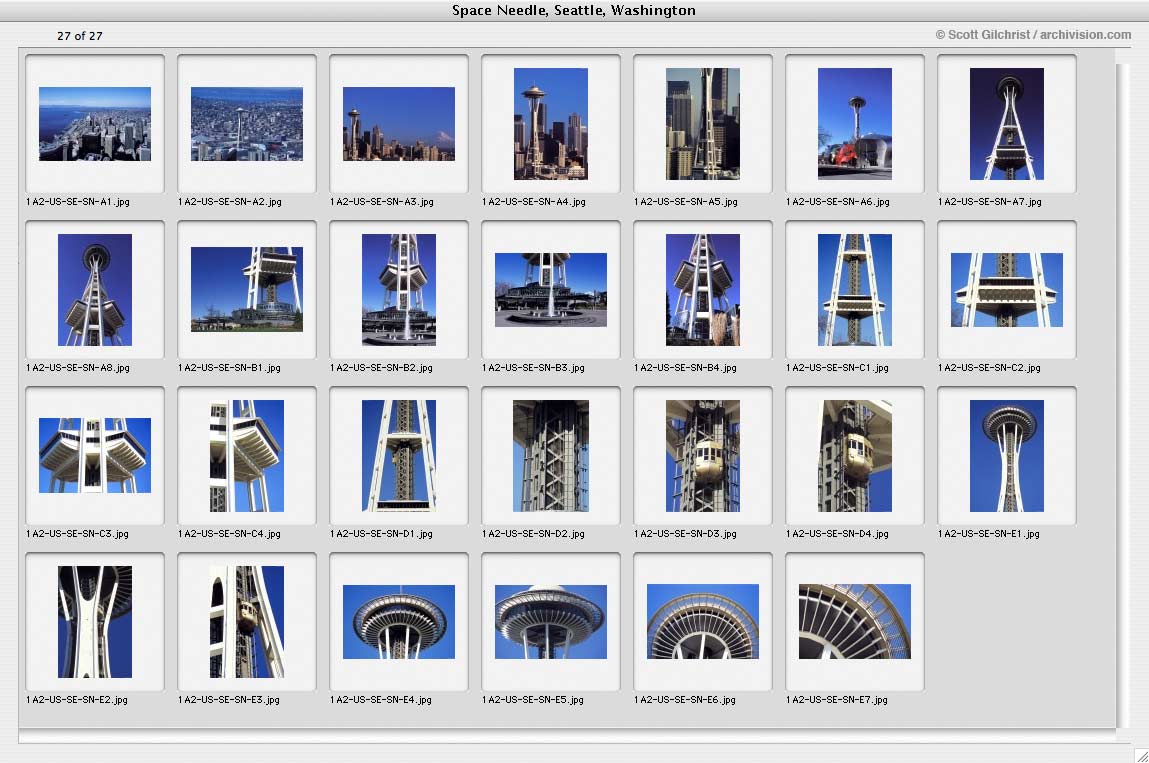The height and width of the screenshot is (763, 1149).
Task: Click the filename text "1A2-US-SE-SN-D1.jpg"
Action: (x=381, y=534)
